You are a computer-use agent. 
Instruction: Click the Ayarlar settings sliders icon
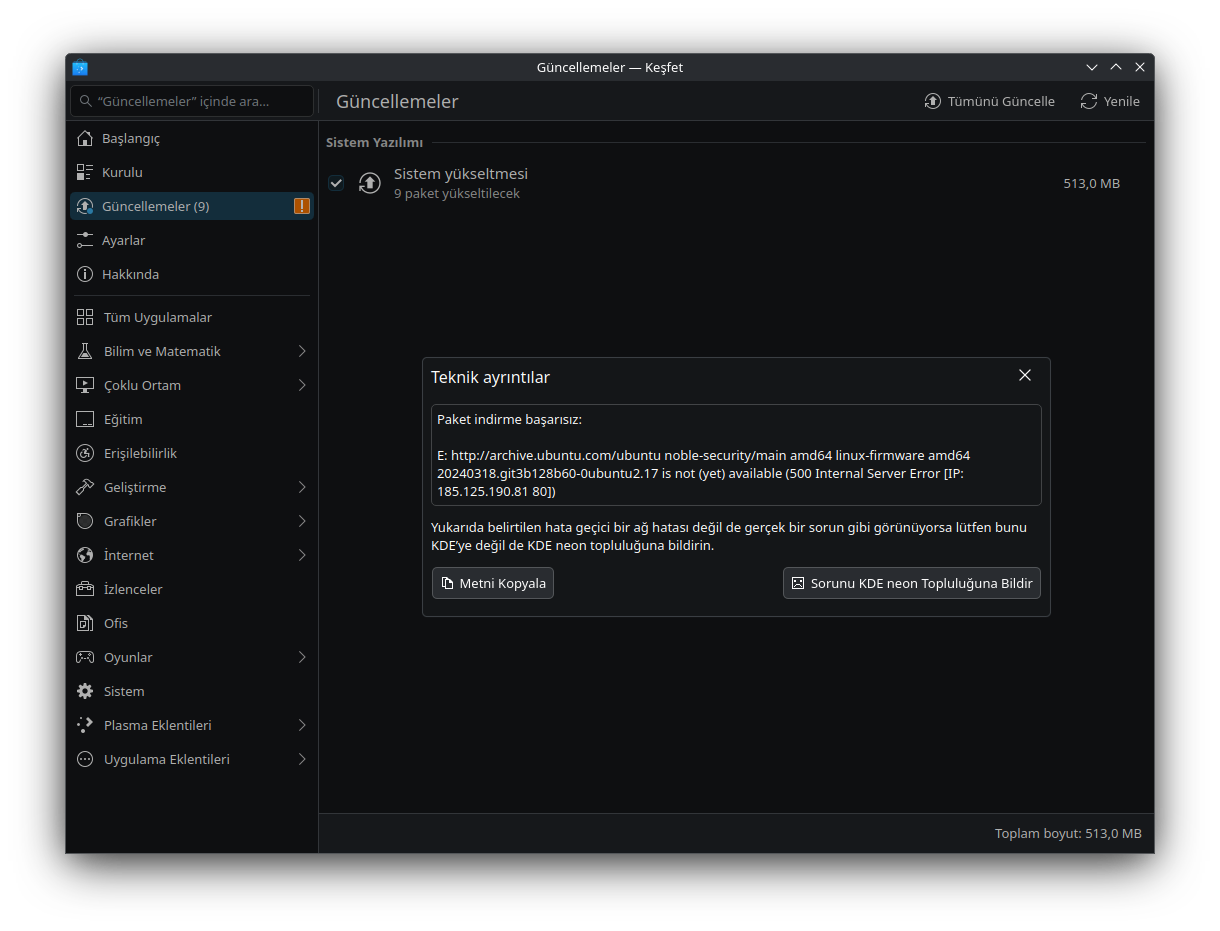click(x=85, y=240)
